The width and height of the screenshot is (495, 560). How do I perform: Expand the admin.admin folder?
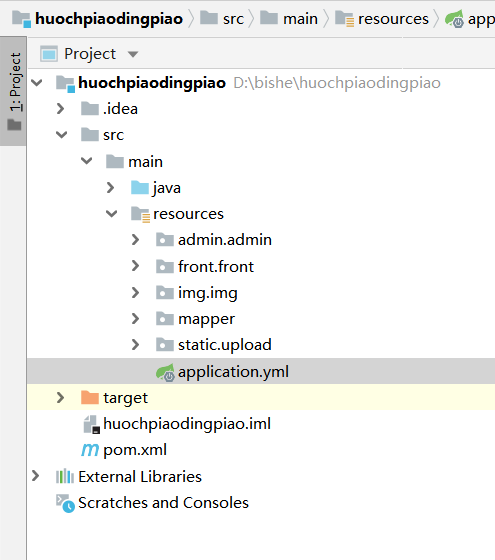135,240
